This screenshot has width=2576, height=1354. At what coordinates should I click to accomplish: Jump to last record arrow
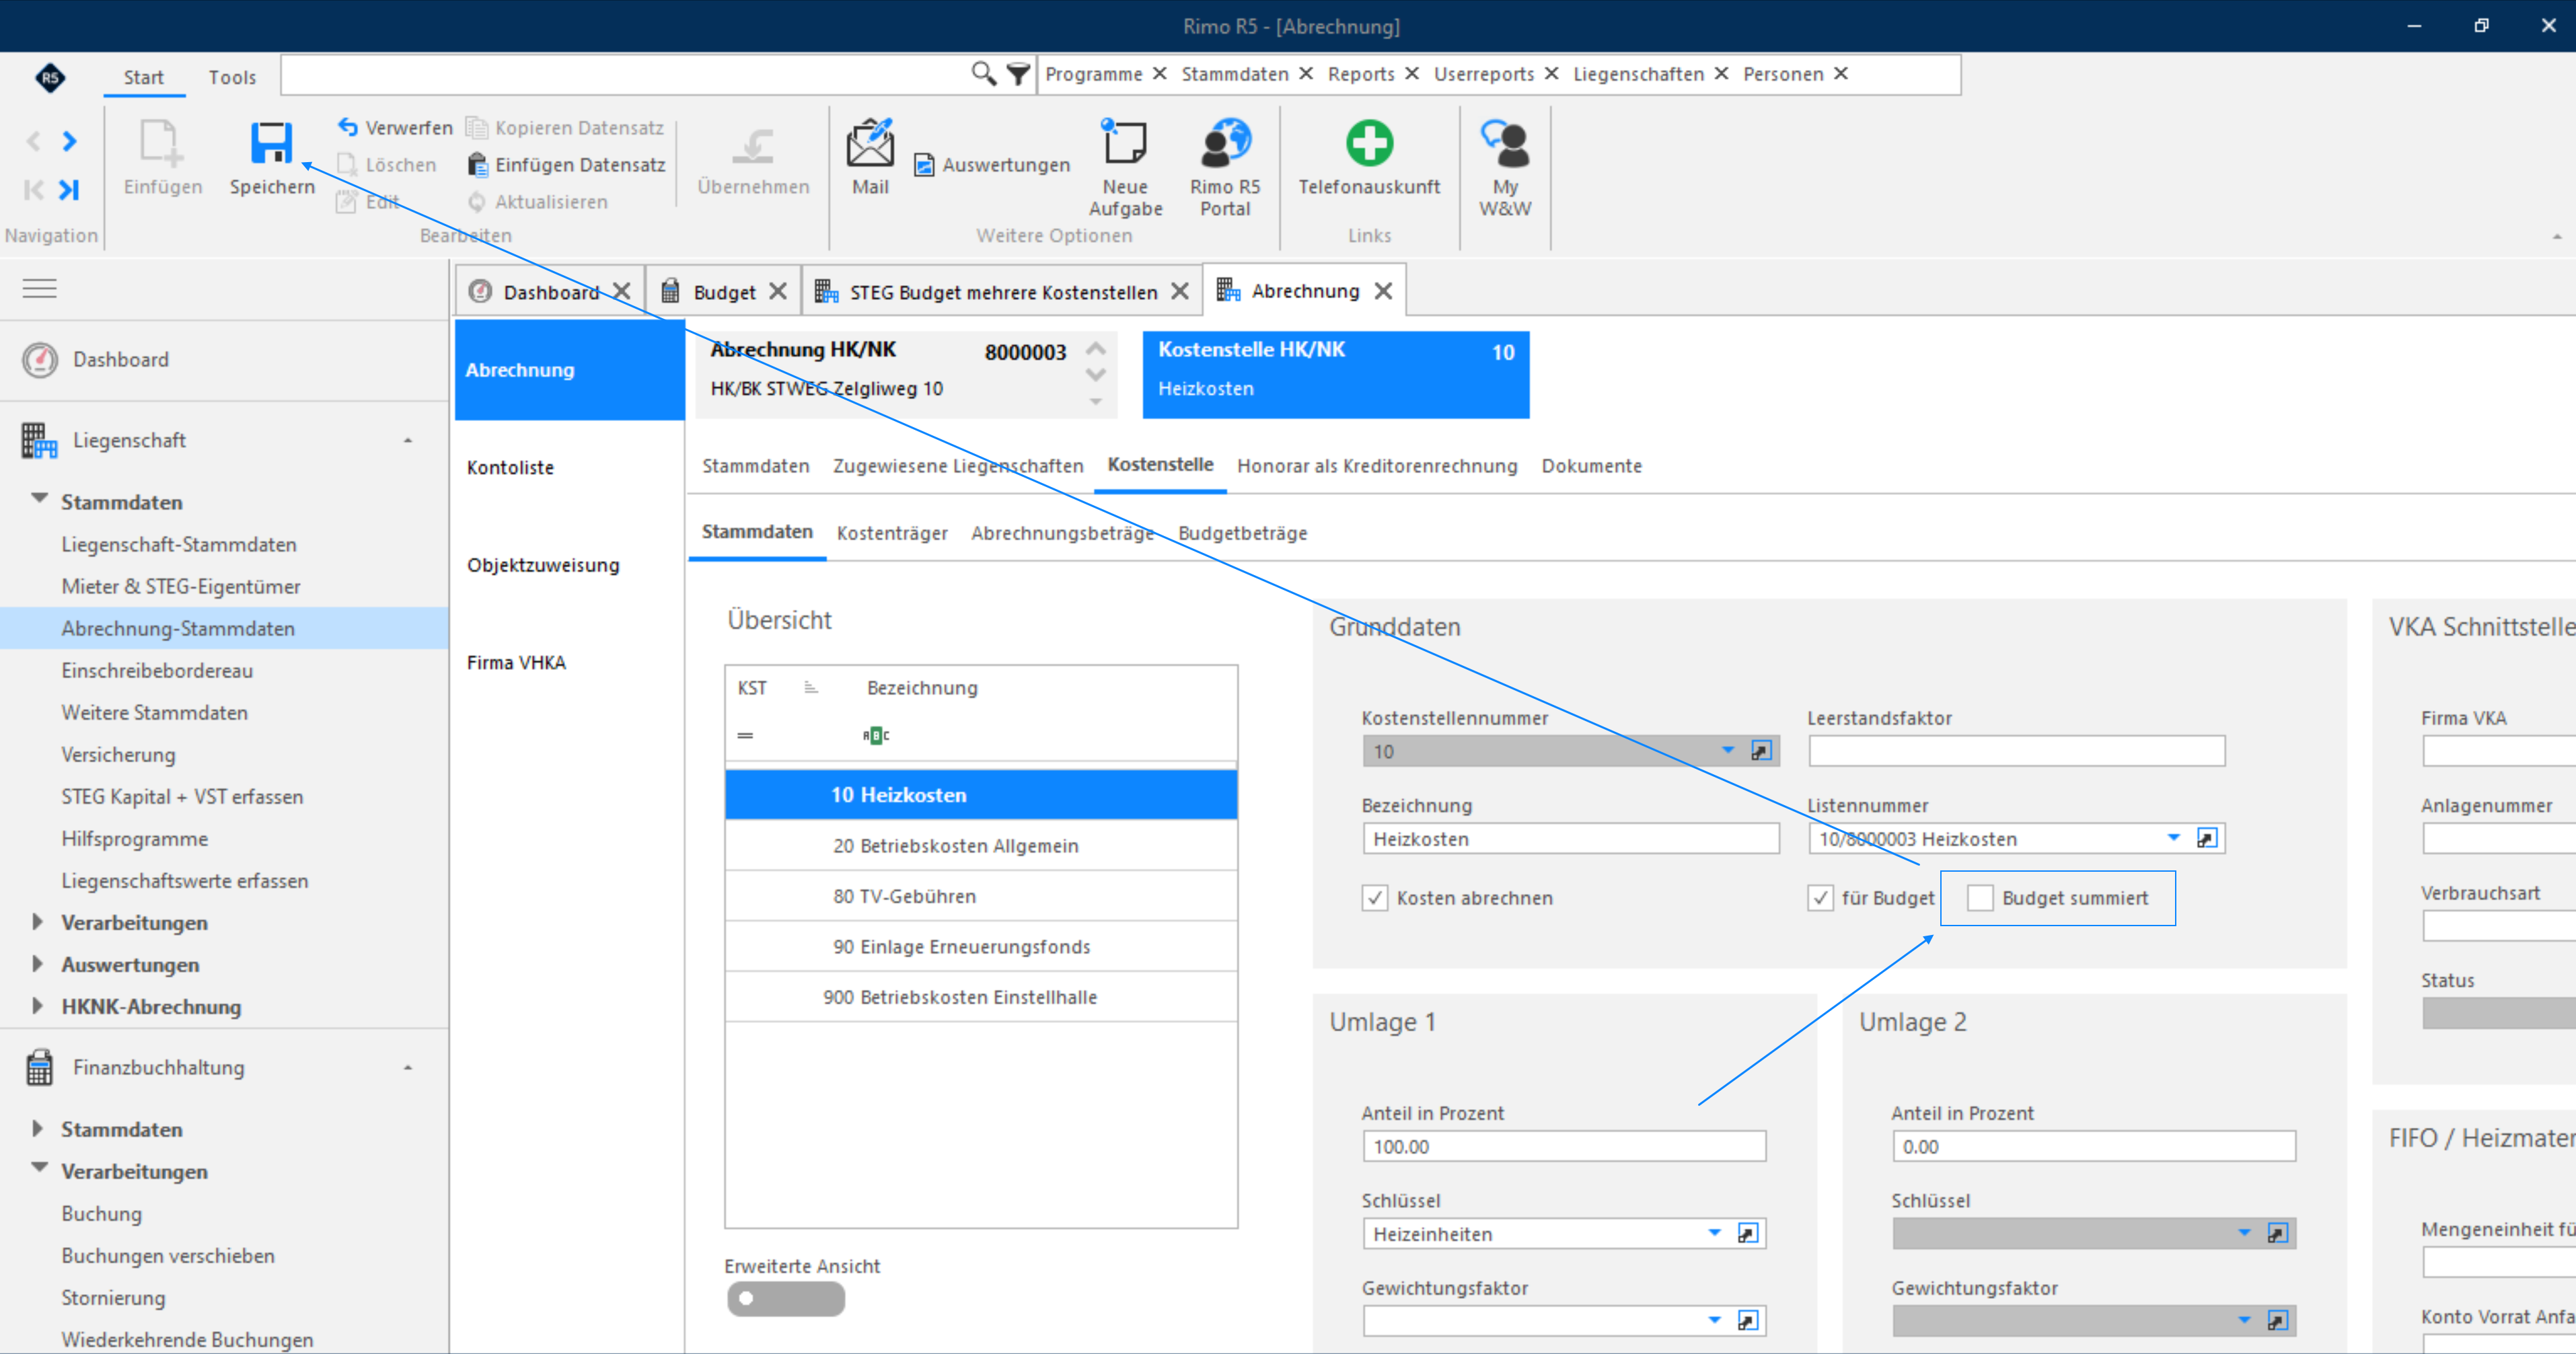coord(68,189)
